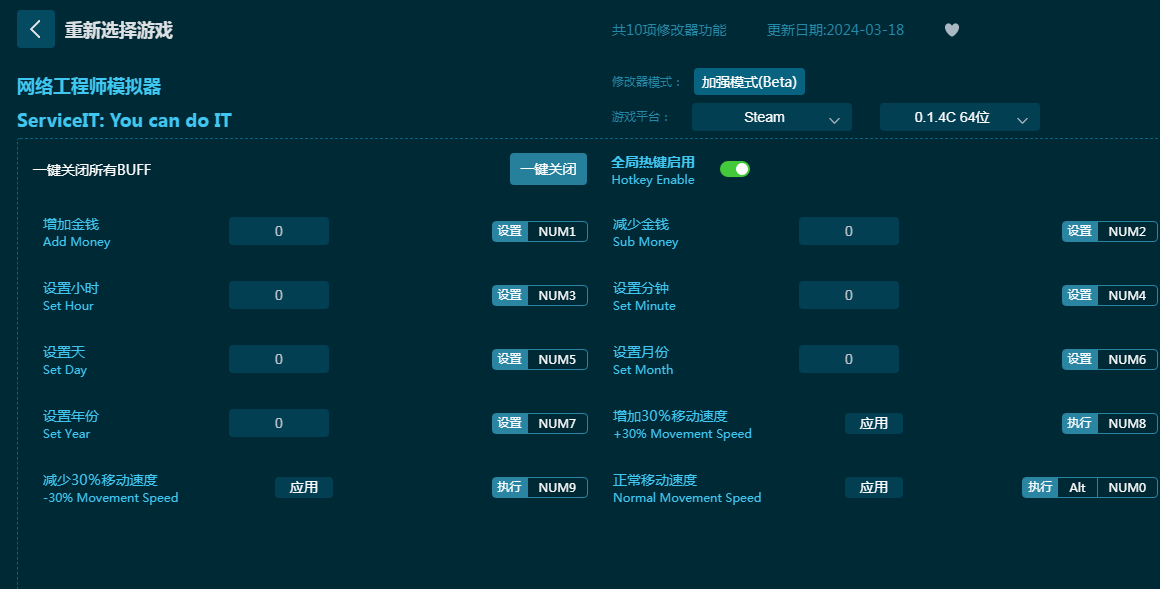Click the back arrow icon
Screen dimensions: 1160x589
pos(36,30)
